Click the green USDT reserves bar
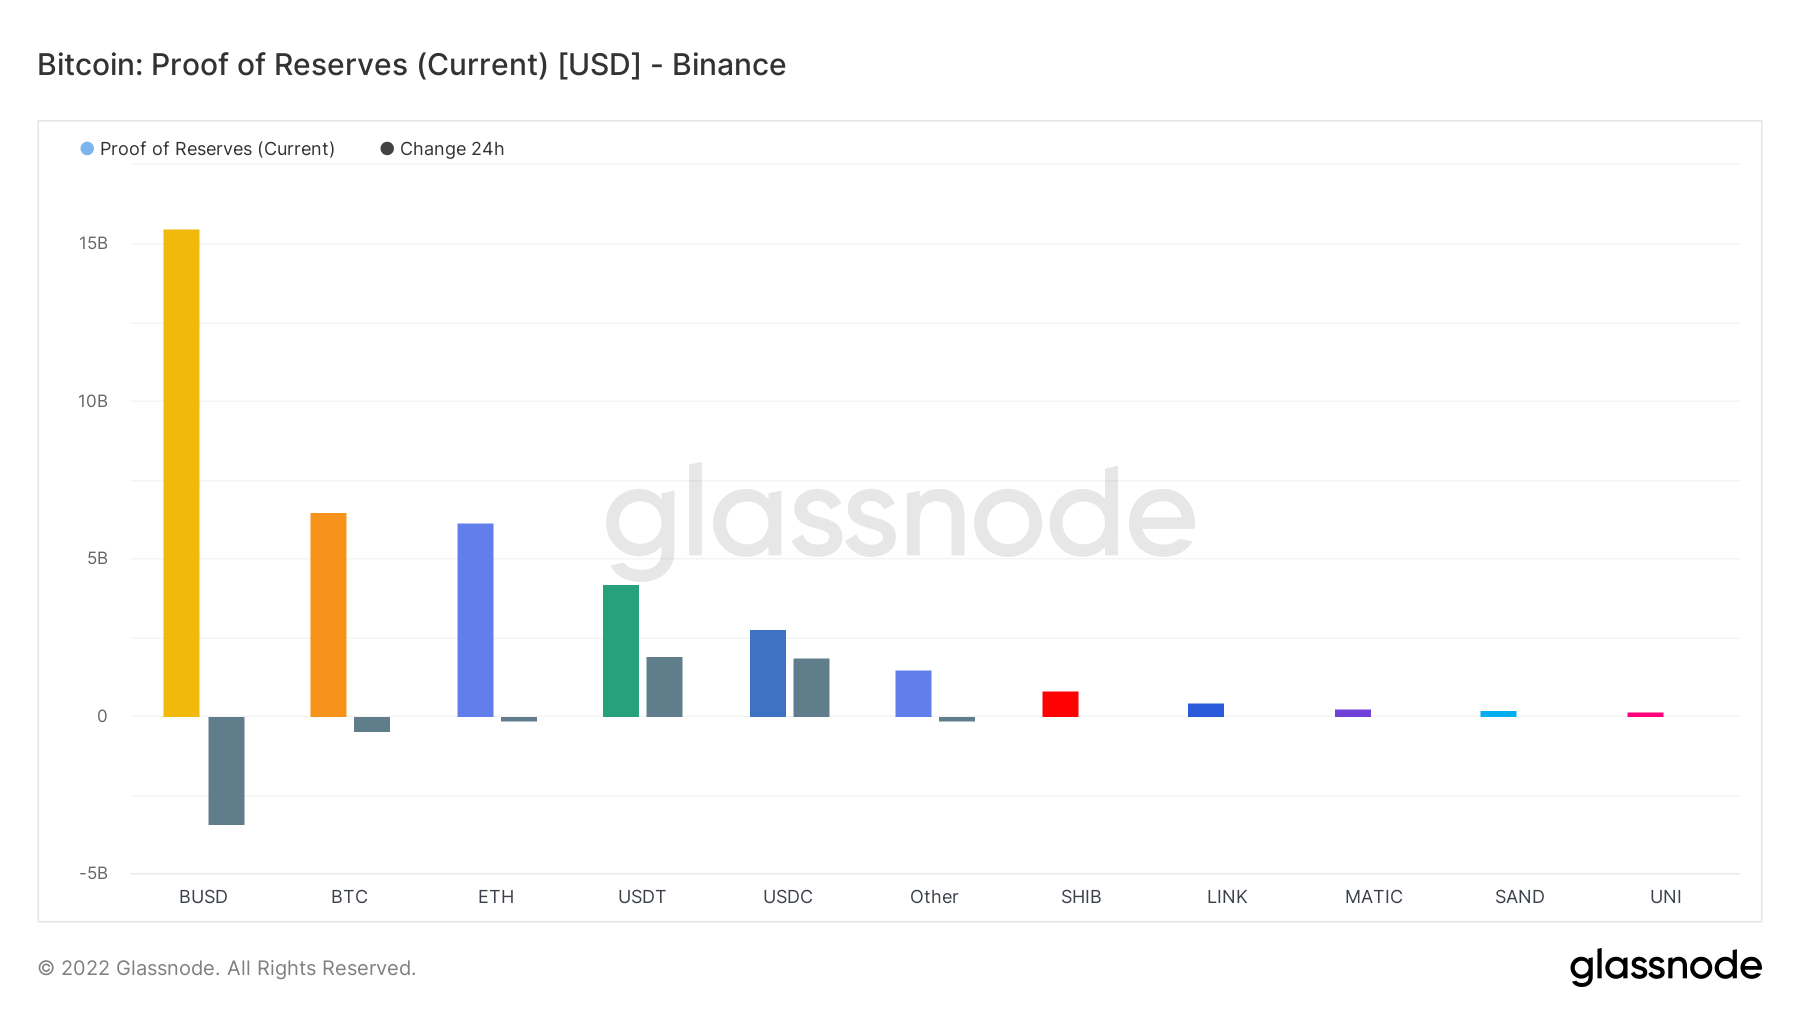Viewport: 1800px width, 1013px height. click(x=621, y=650)
